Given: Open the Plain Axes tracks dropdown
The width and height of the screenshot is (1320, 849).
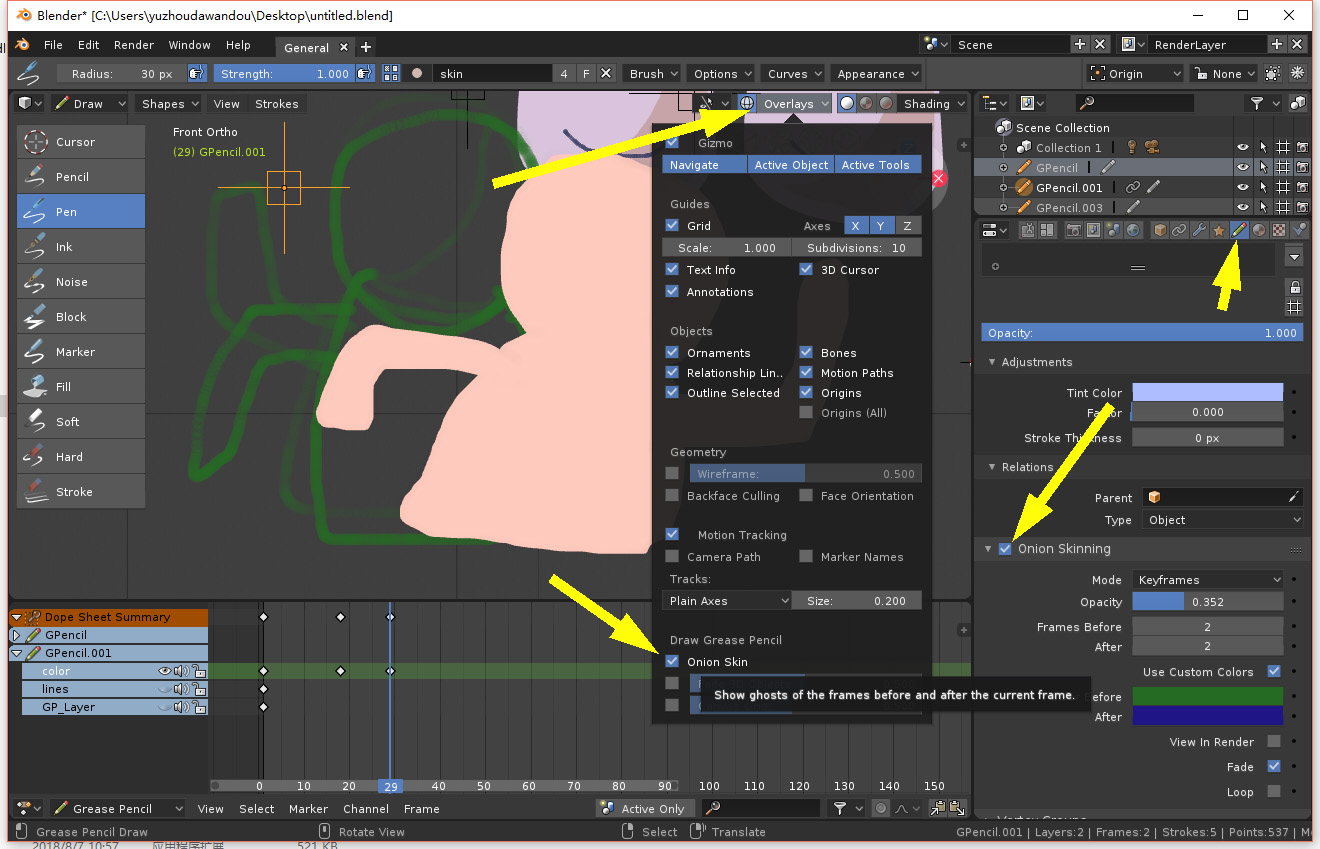Looking at the screenshot, I should click(x=727, y=601).
